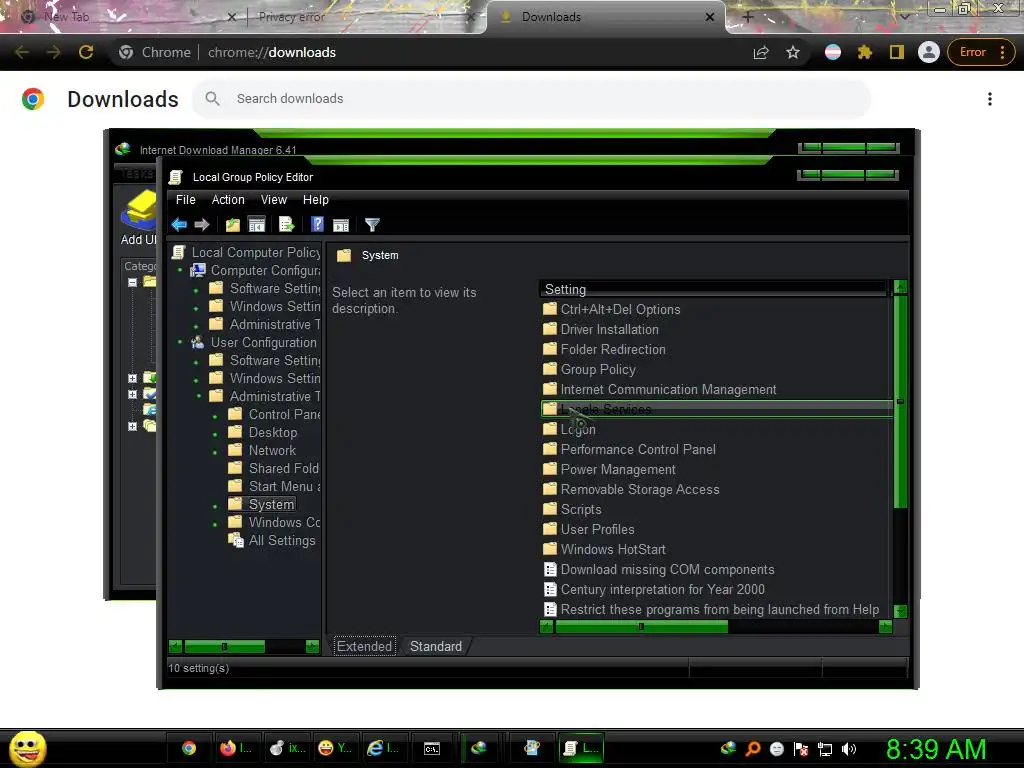Open Chrome side panel icon
The height and width of the screenshot is (768, 1024).
897,52
